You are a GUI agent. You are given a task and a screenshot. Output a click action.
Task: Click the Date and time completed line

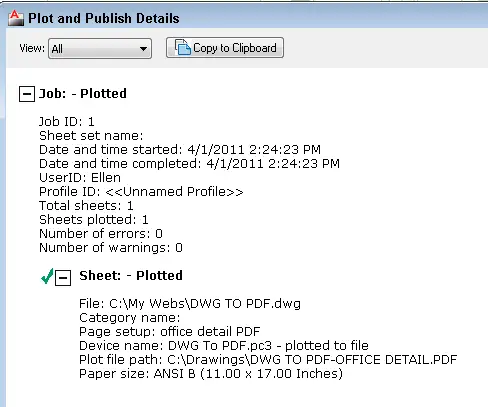pos(189,164)
